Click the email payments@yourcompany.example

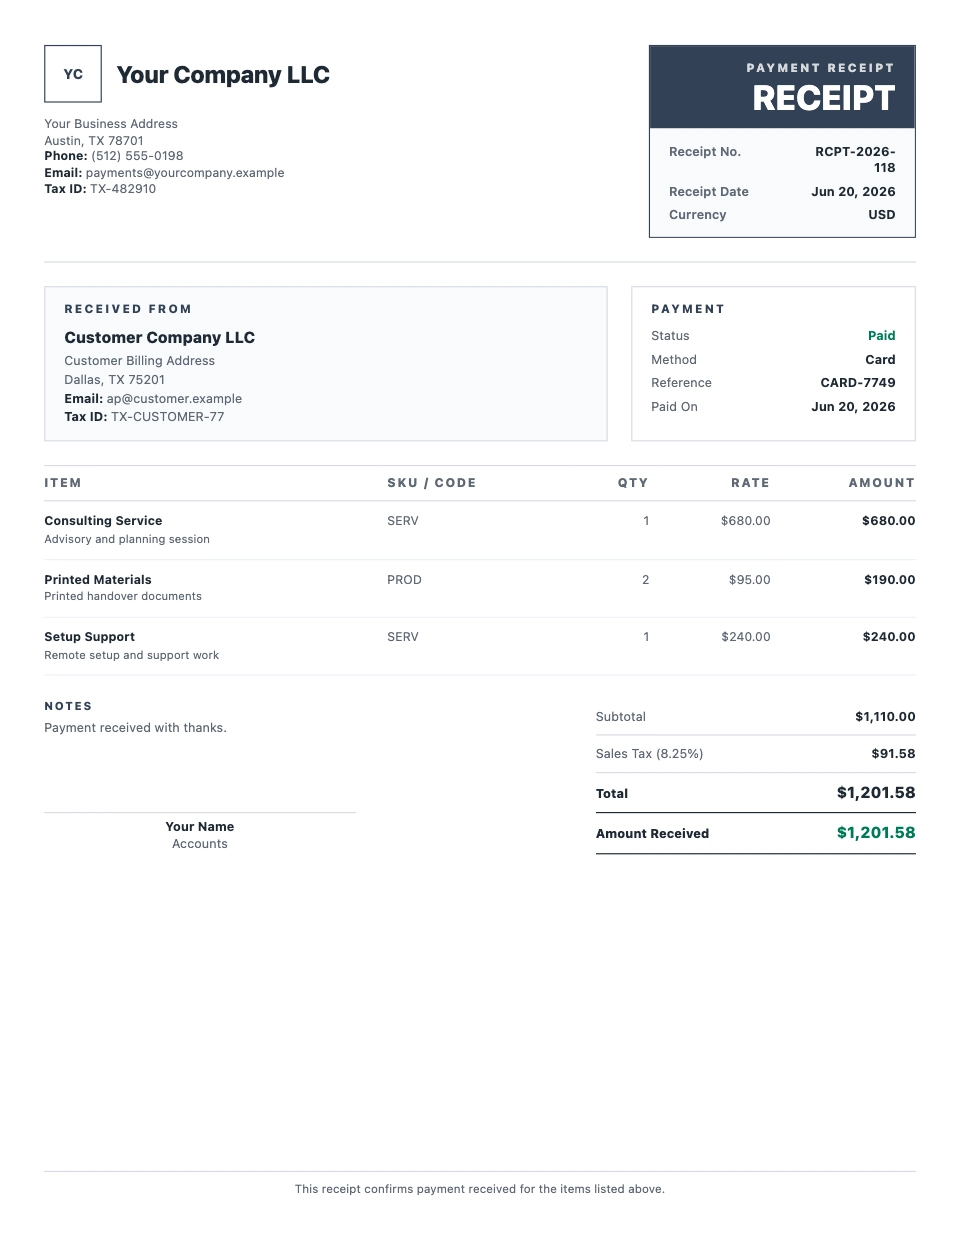pyautogui.click(x=185, y=173)
